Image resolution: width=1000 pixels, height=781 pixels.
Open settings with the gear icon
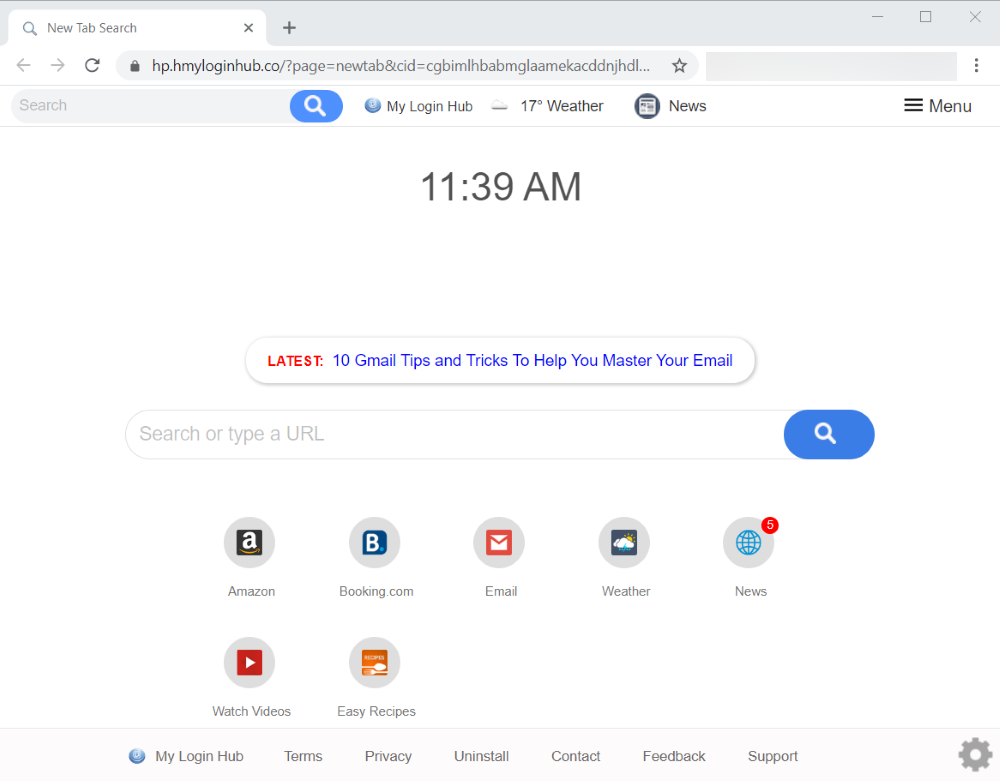975,755
